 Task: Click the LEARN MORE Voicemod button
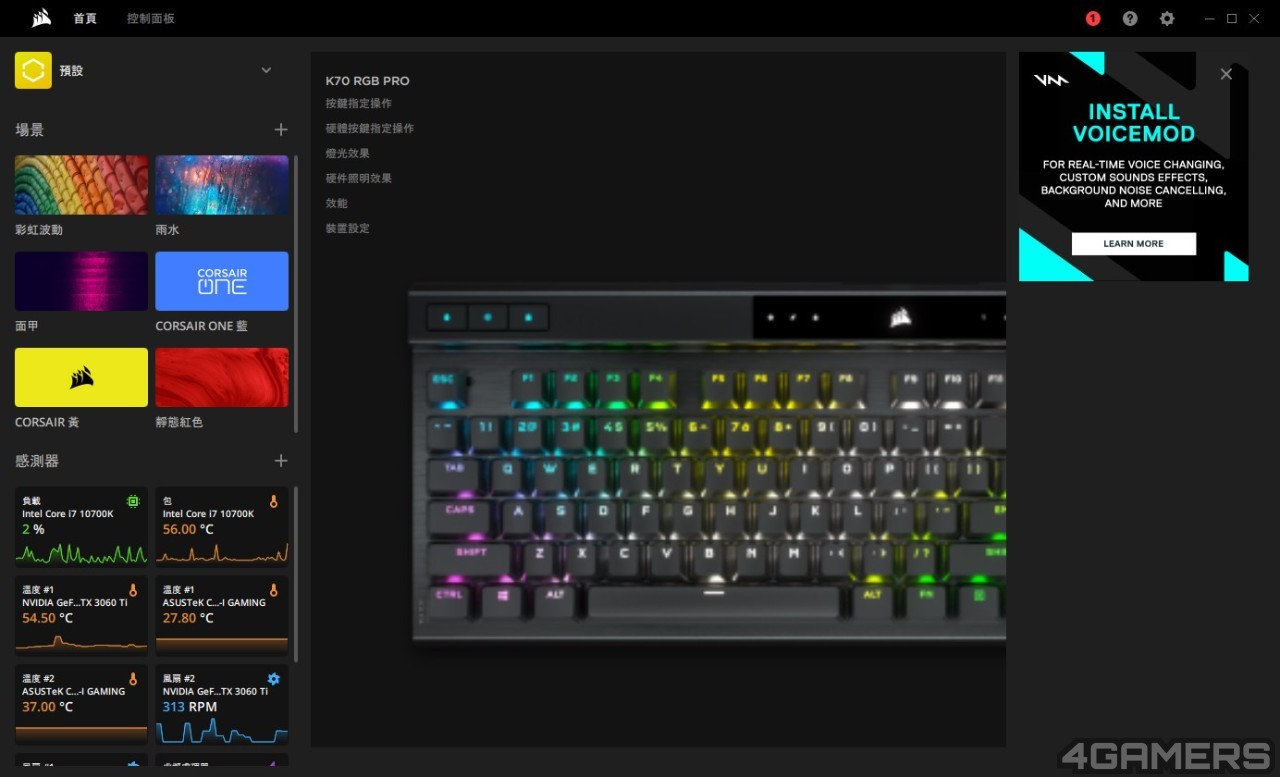pos(1133,244)
